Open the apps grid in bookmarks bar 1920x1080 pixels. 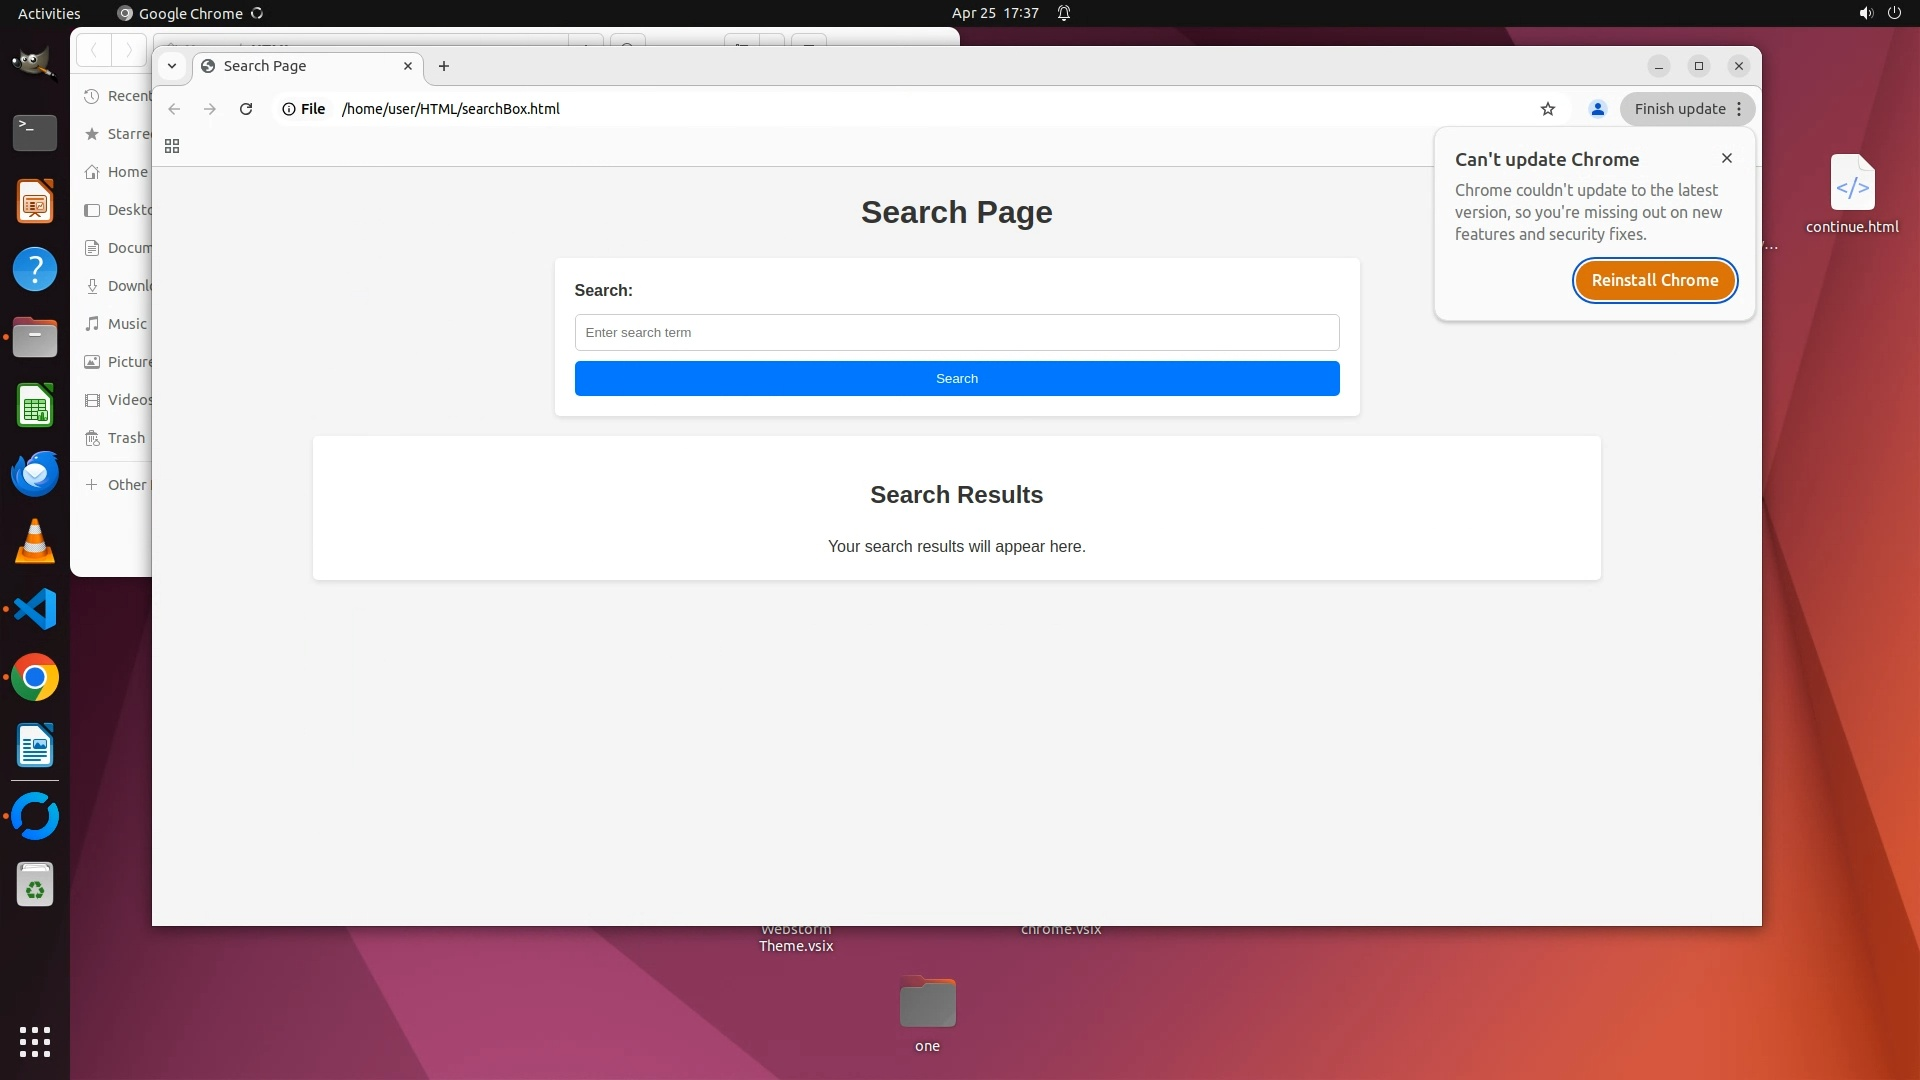tap(172, 146)
